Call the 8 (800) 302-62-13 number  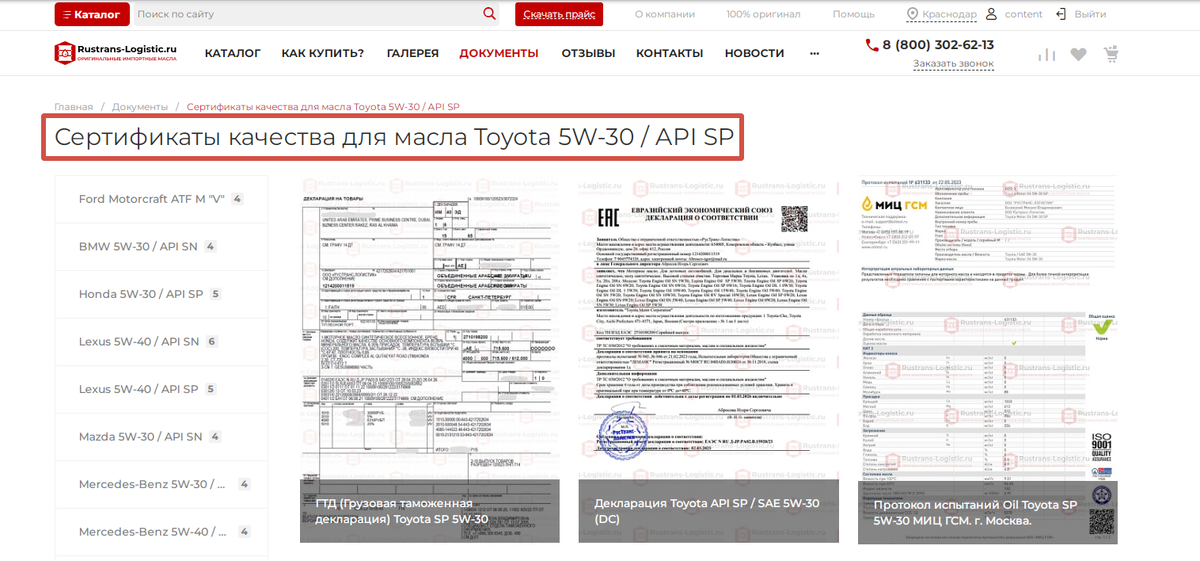[x=938, y=45]
